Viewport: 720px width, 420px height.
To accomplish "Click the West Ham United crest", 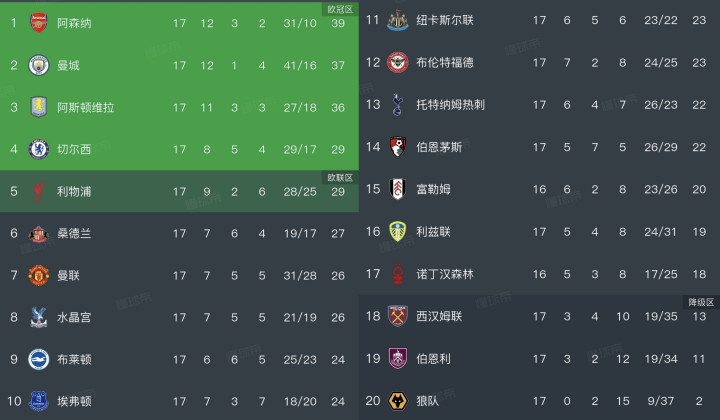I will [x=400, y=316].
